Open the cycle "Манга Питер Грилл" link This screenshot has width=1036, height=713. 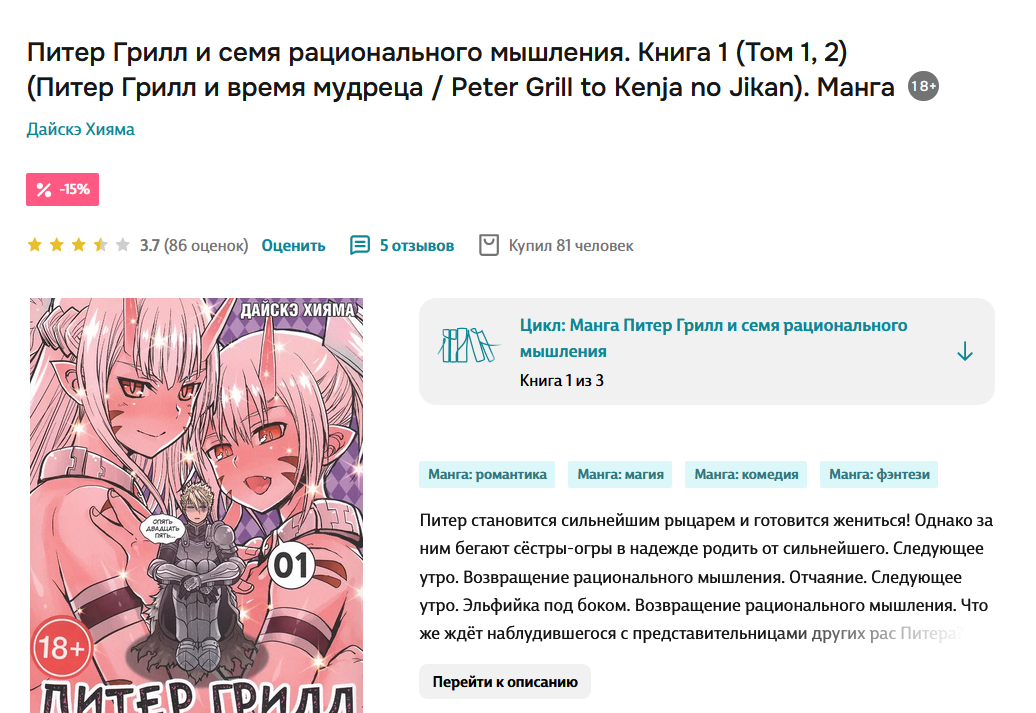coord(713,338)
